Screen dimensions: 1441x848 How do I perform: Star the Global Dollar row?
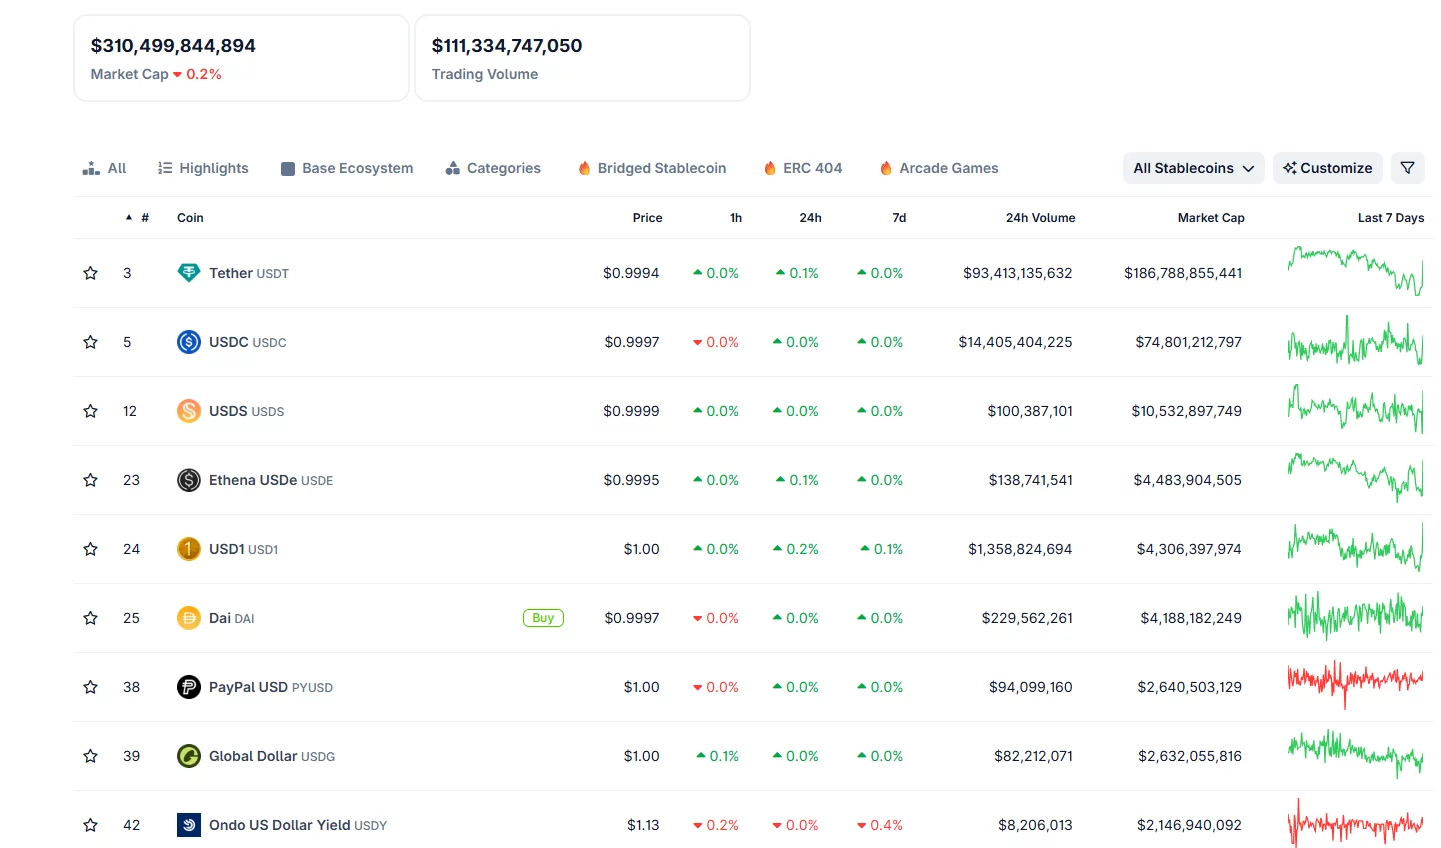[90, 756]
